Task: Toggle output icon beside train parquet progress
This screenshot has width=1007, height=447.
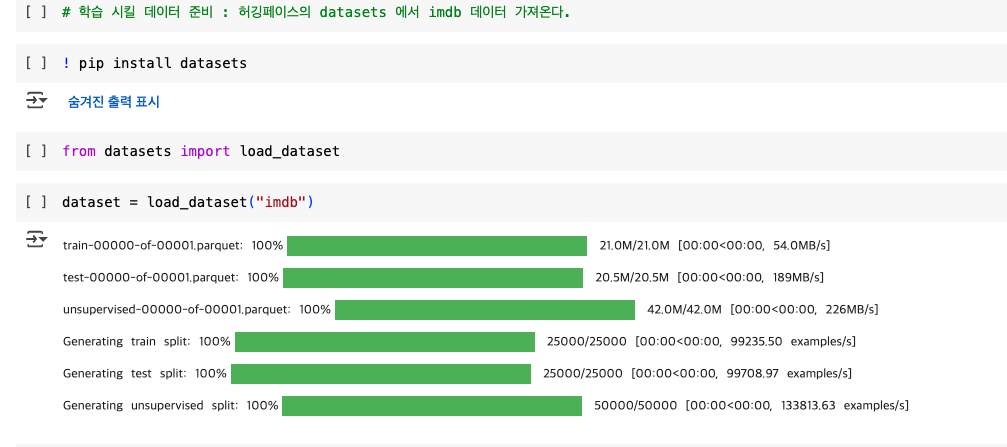Action: click(x=37, y=240)
